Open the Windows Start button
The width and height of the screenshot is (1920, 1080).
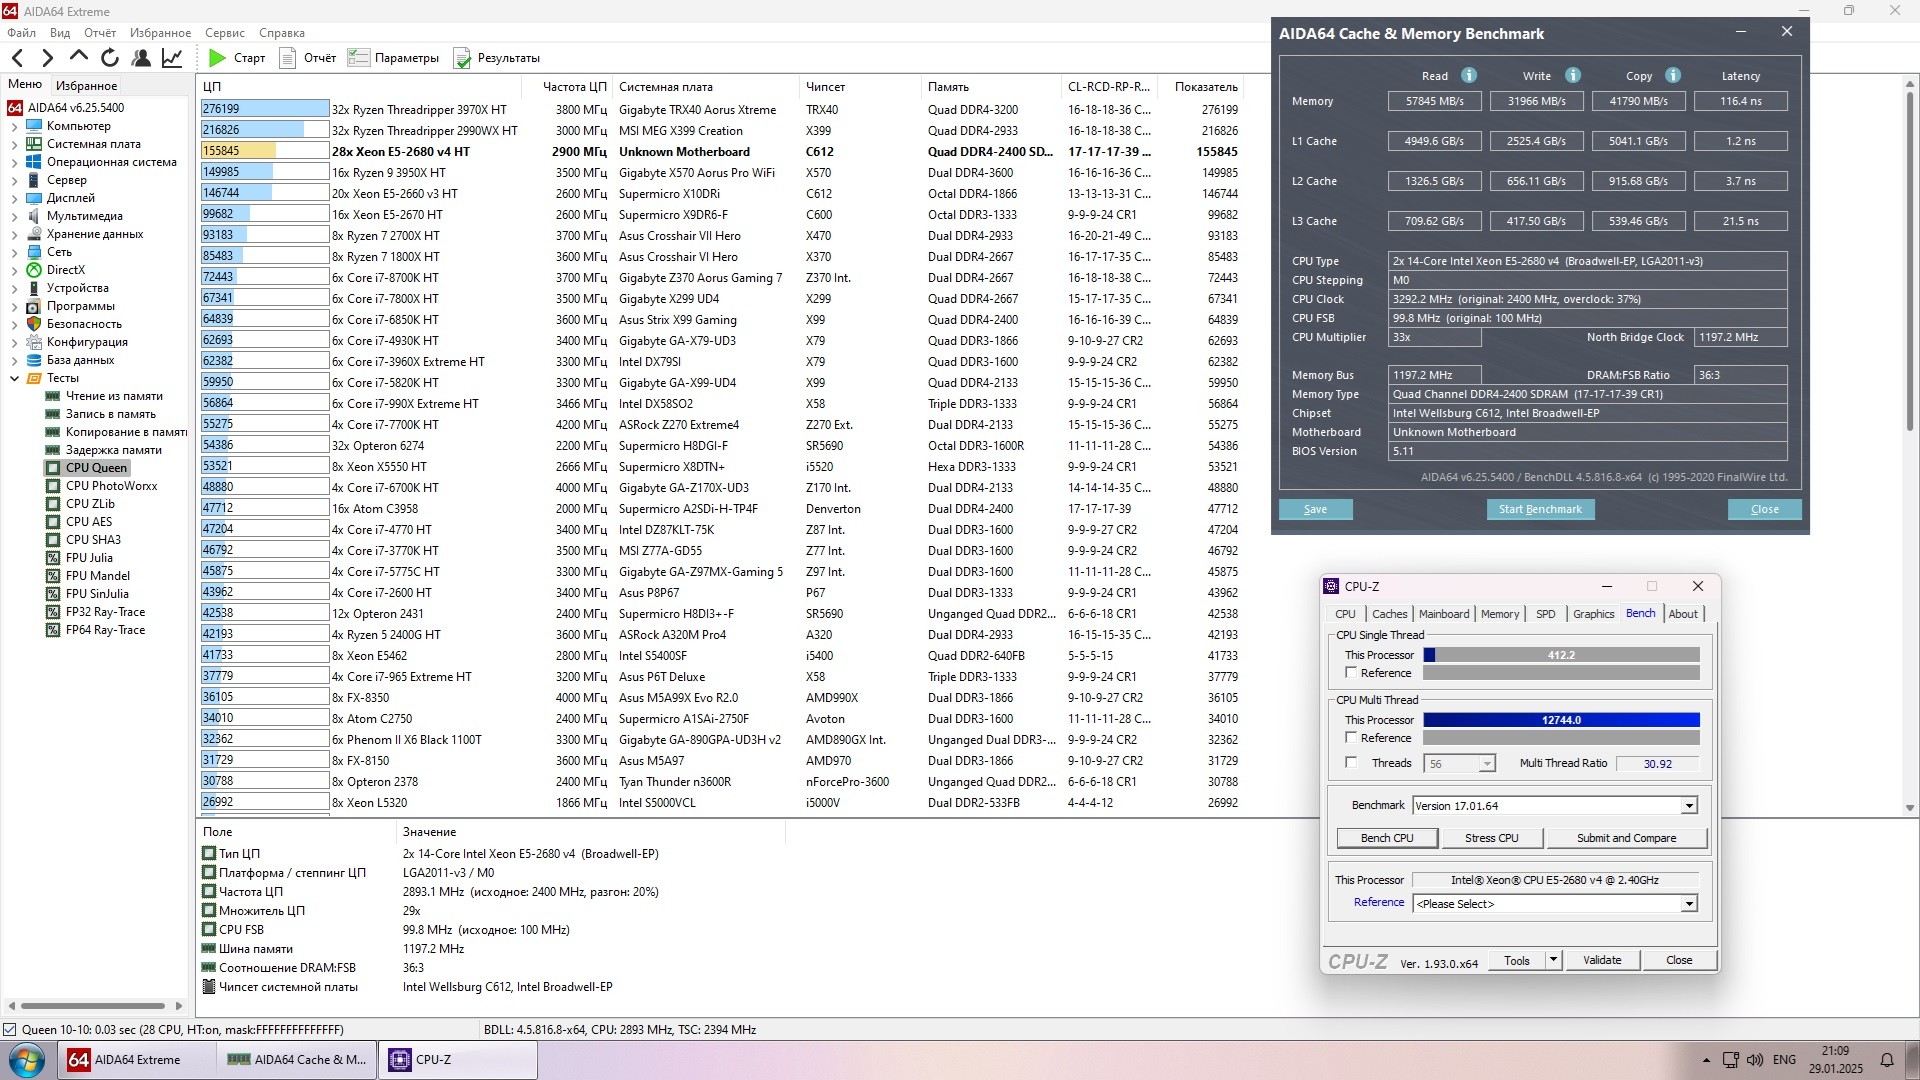[27, 1060]
